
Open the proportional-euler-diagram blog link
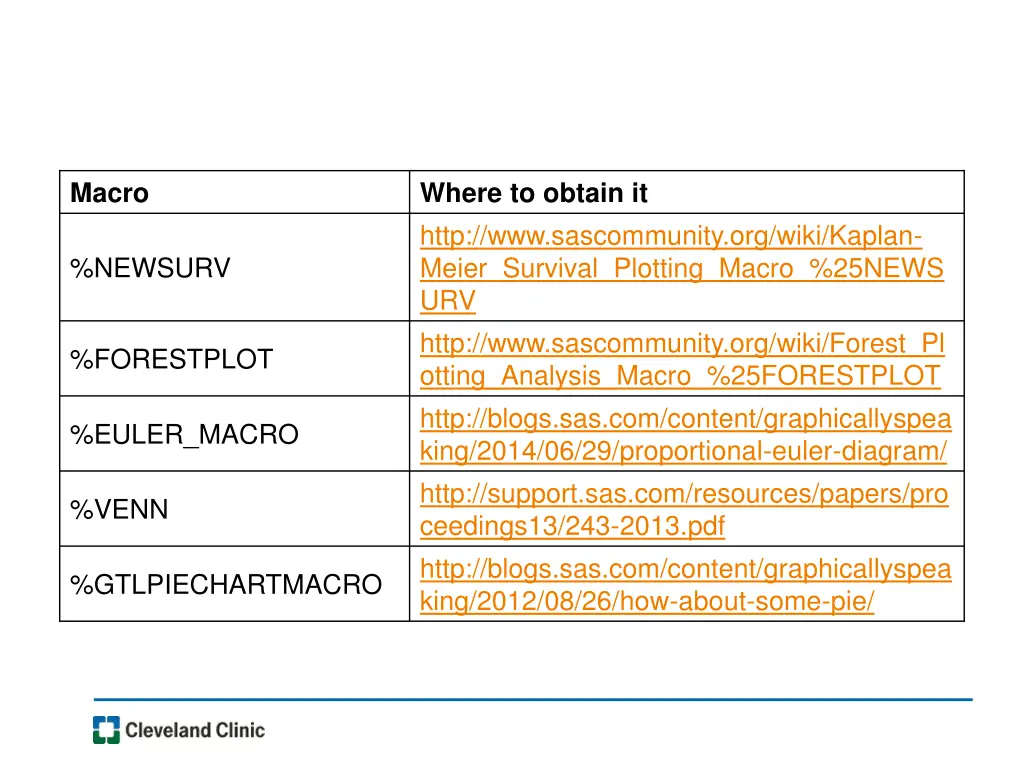[x=685, y=434]
